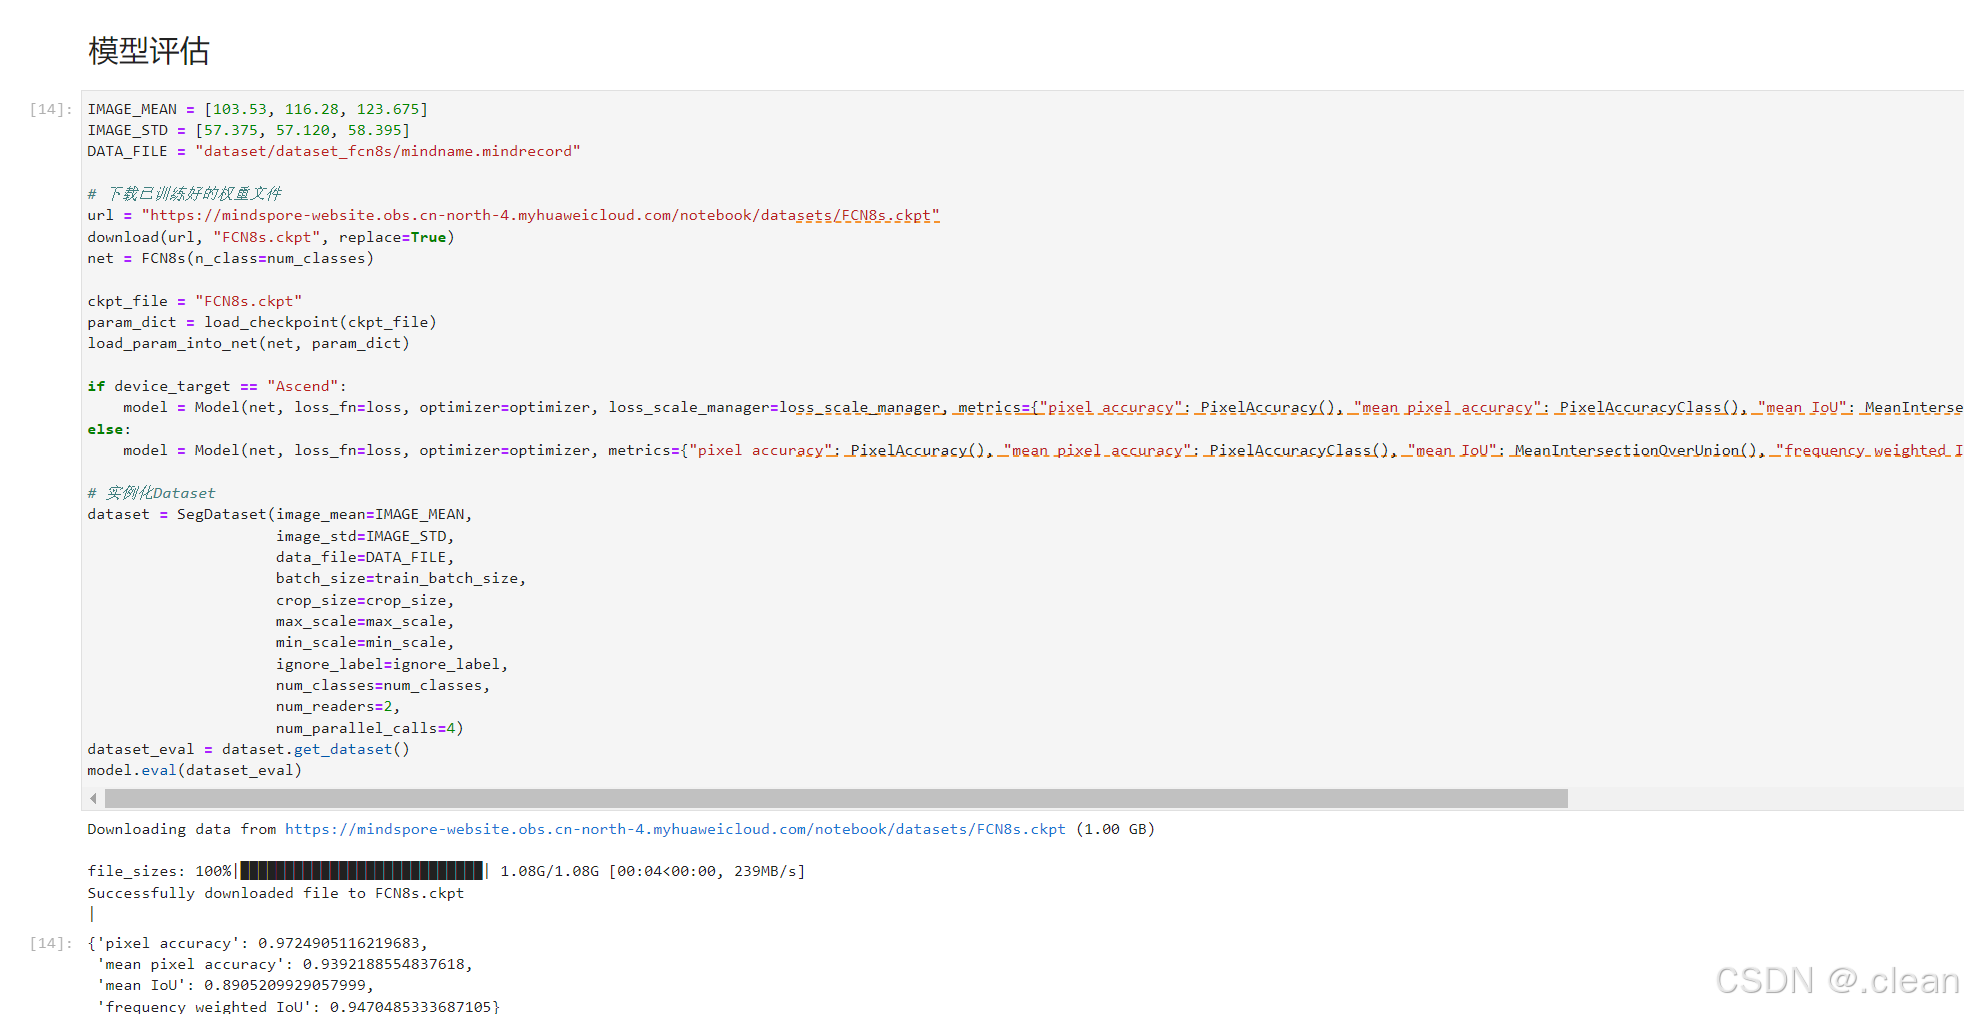
Task: Click the 'download(url, "FCN8s.ckpt", replace=True)' line
Action: (271, 237)
